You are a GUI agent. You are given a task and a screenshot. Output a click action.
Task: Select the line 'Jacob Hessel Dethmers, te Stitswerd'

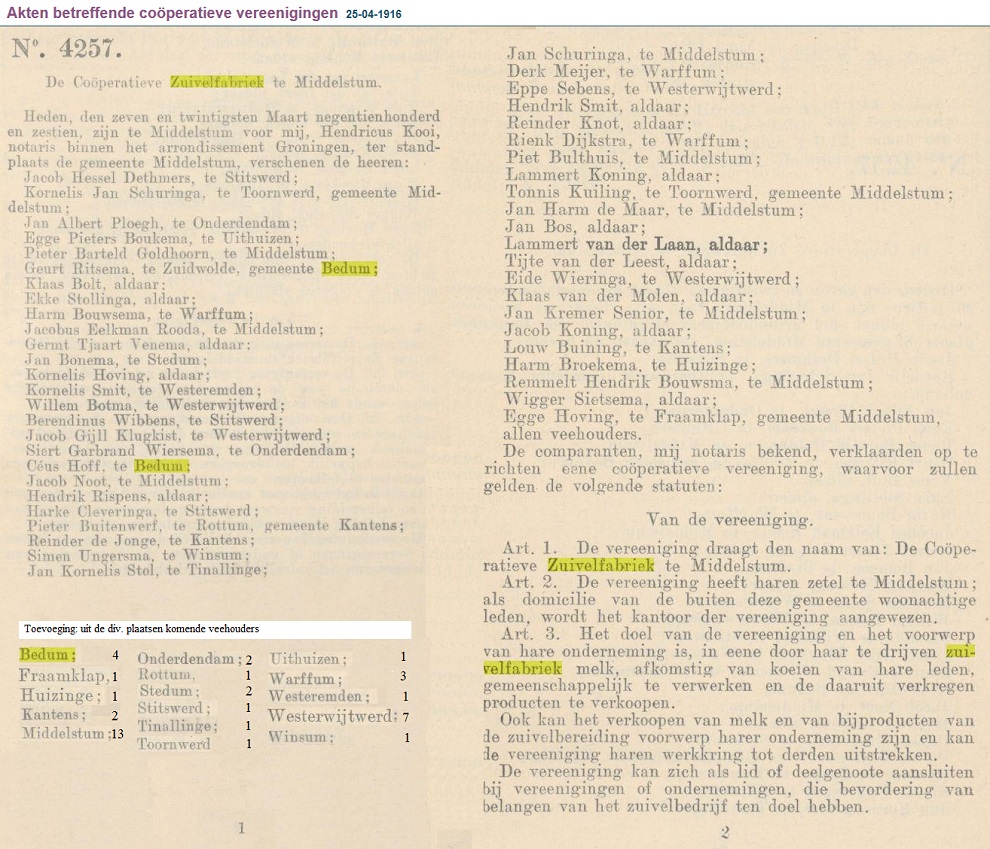[x=161, y=177]
